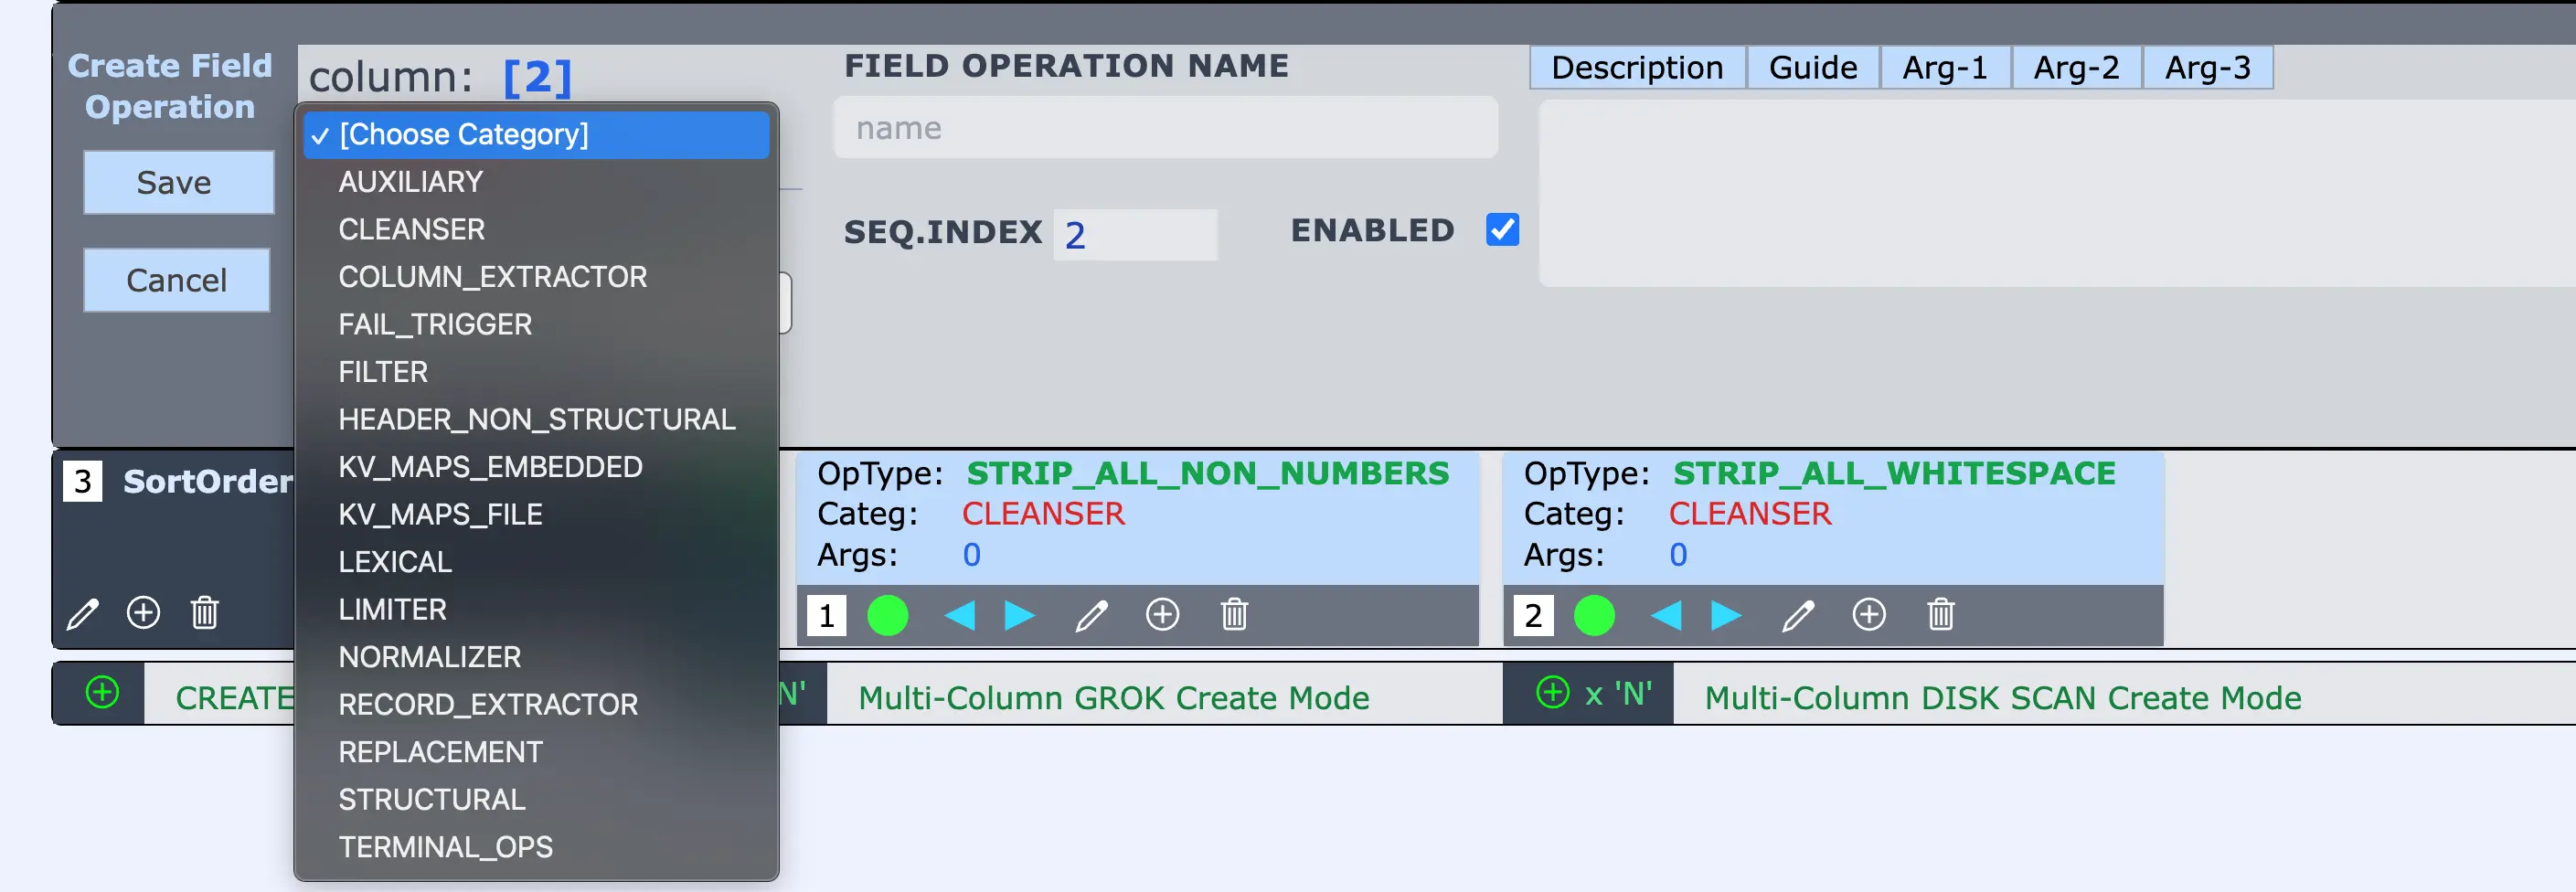Click Multi-Column GROK Create Mode
Image resolution: width=2576 pixels, height=892 pixels.
pos(1114,697)
